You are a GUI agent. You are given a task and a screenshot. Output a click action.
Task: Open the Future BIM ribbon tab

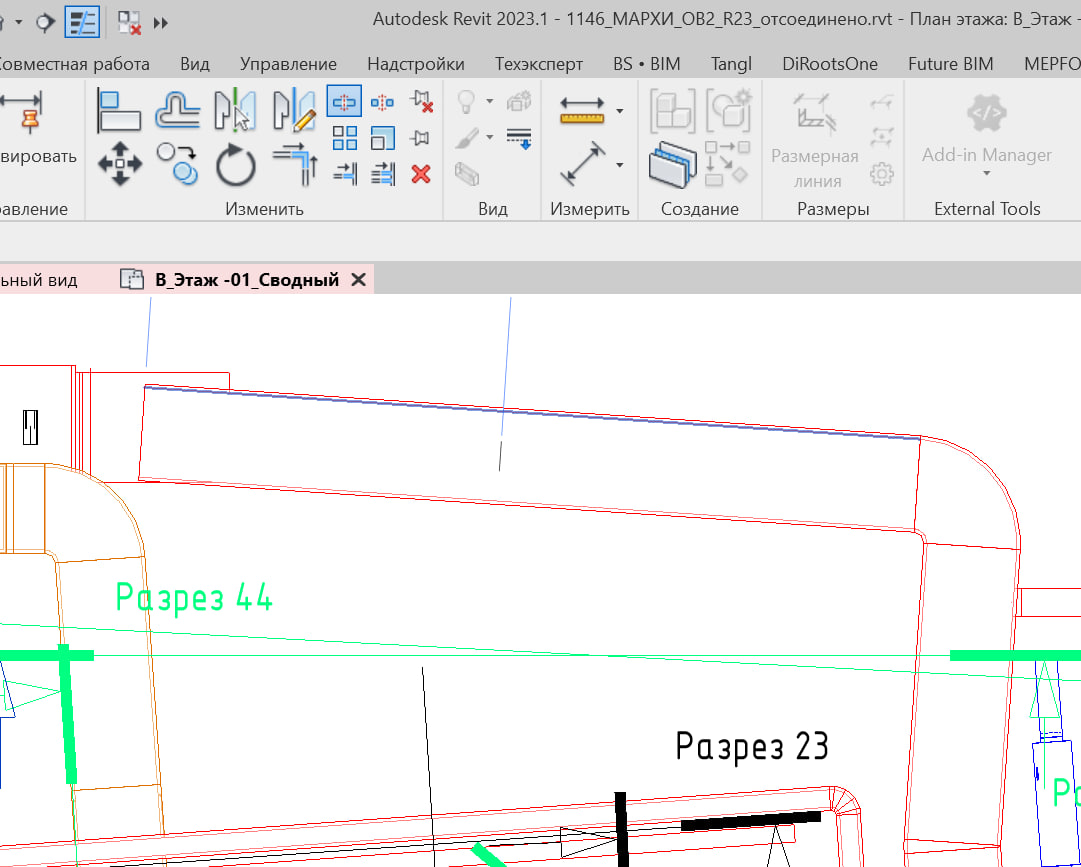[x=951, y=64]
